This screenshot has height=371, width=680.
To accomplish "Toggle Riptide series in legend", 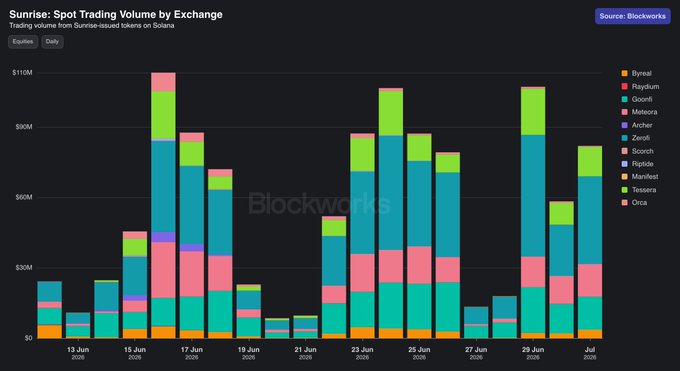I will tap(637, 164).
